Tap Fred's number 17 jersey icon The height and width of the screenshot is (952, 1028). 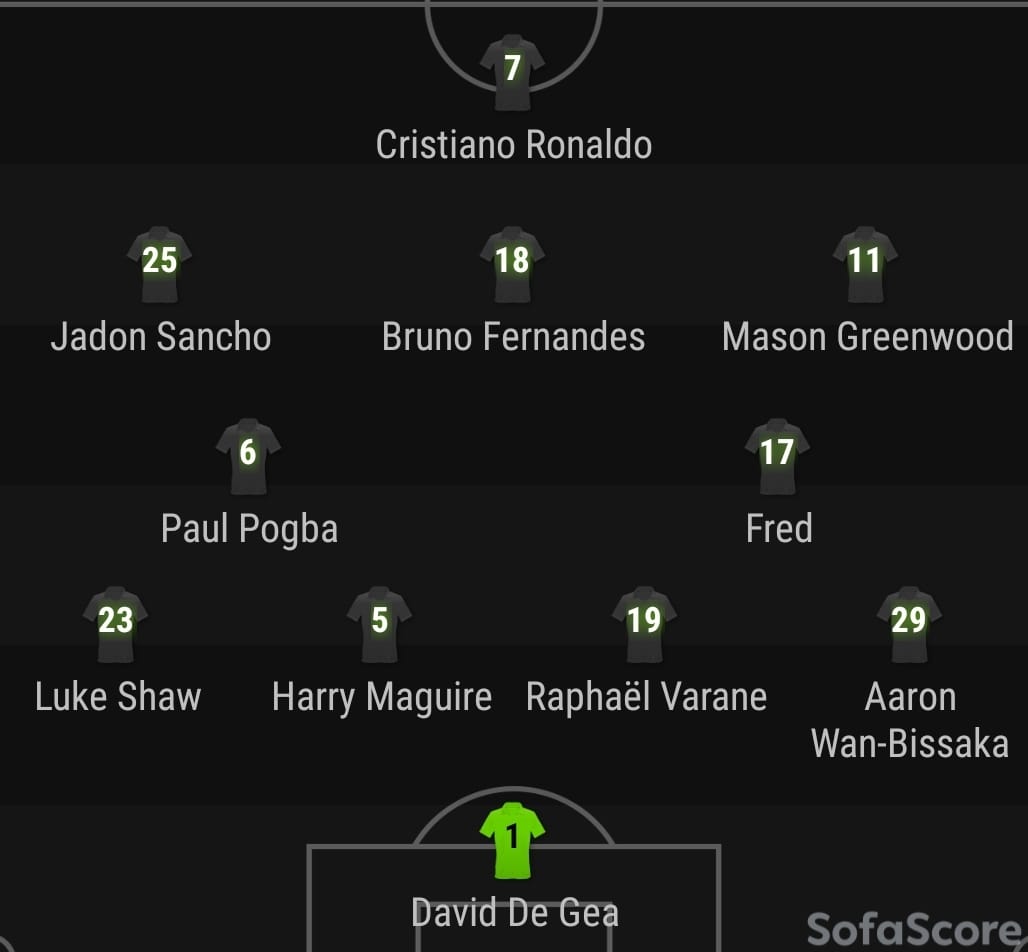point(778,457)
